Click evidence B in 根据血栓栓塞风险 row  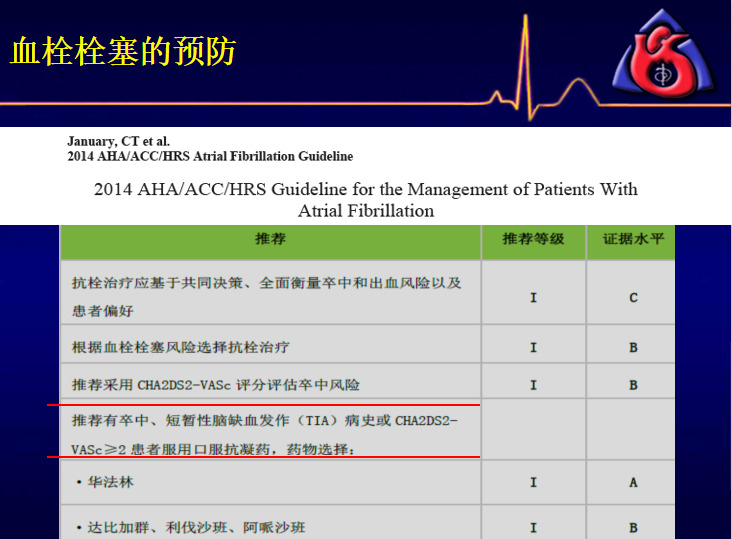633,347
